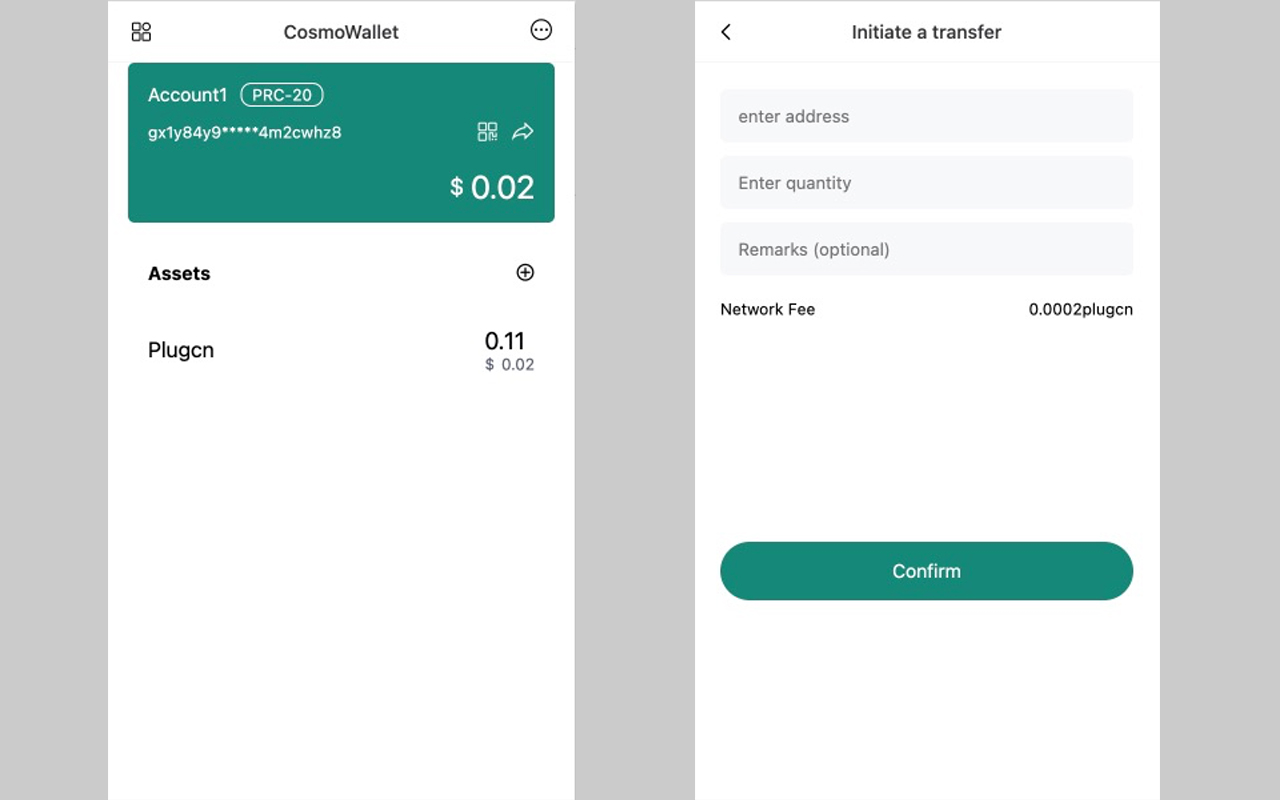1280x800 pixels.
Task: Click the Enter quantity field
Action: (x=926, y=183)
